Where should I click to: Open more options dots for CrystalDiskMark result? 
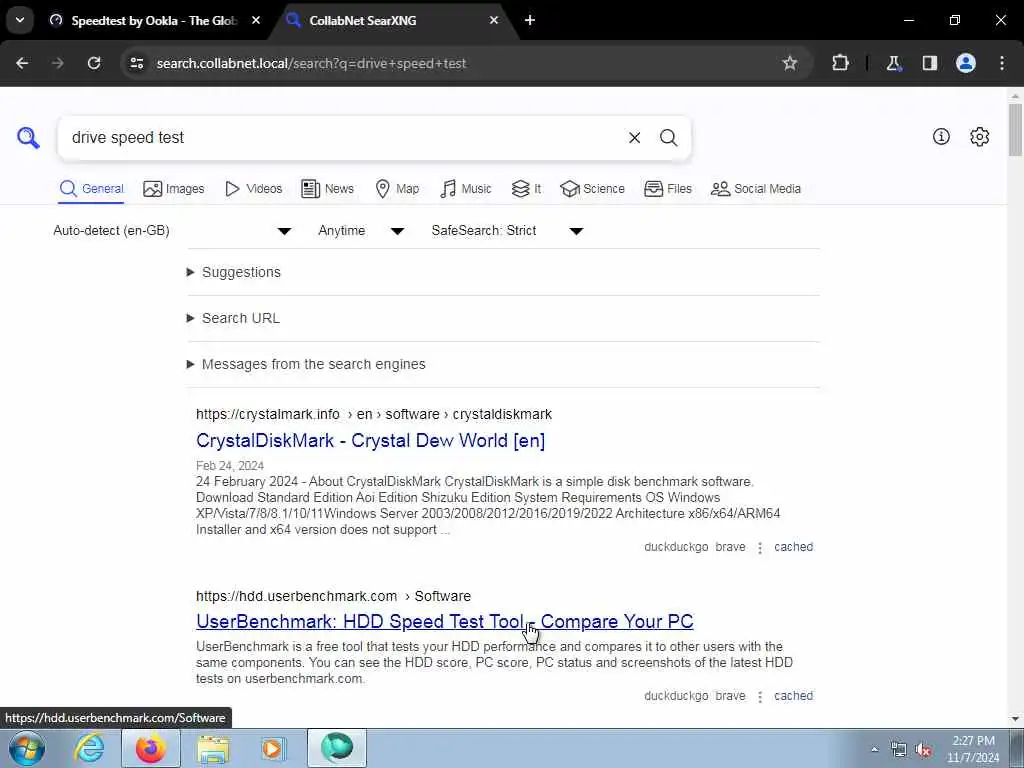(x=760, y=547)
